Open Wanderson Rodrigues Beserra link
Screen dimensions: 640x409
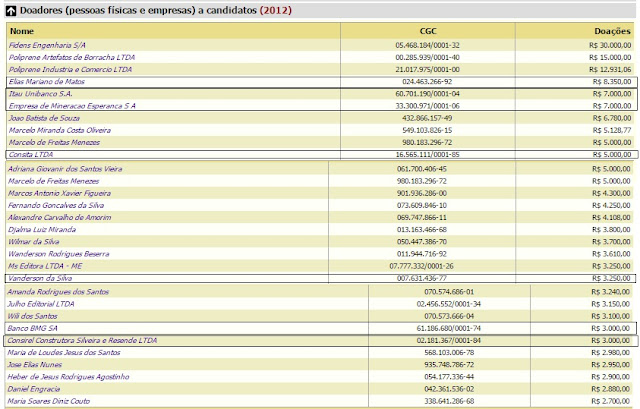coord(59,254)
